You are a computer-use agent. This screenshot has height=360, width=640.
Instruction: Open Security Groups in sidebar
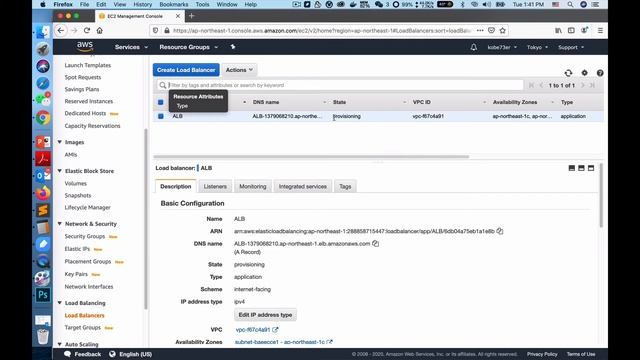point(84,236)
